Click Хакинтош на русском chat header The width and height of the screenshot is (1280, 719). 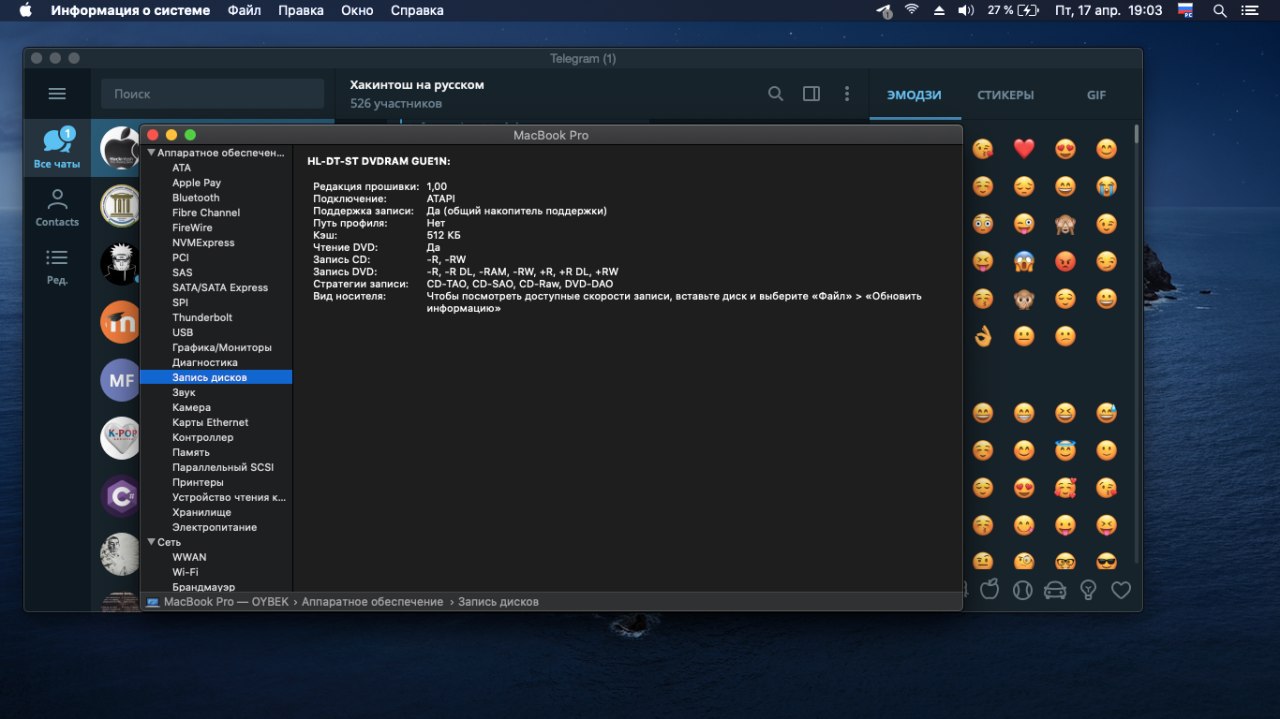[x=417, y=85]
